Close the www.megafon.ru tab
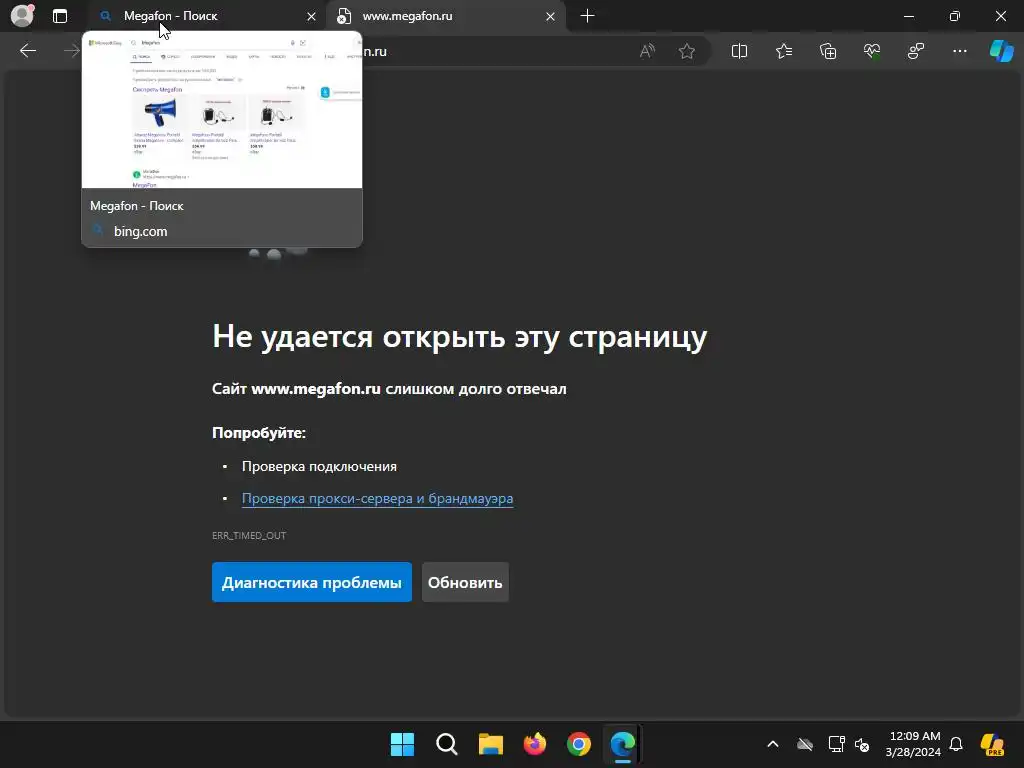 point(551,16)
